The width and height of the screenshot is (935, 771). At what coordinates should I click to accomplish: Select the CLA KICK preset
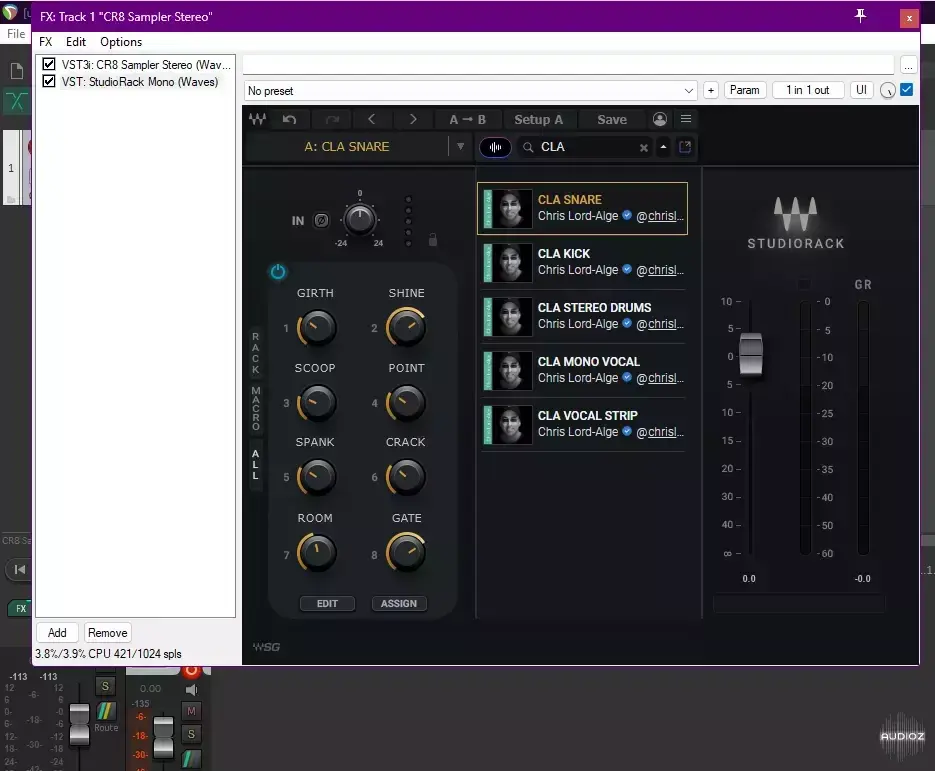tap(584, 262)
